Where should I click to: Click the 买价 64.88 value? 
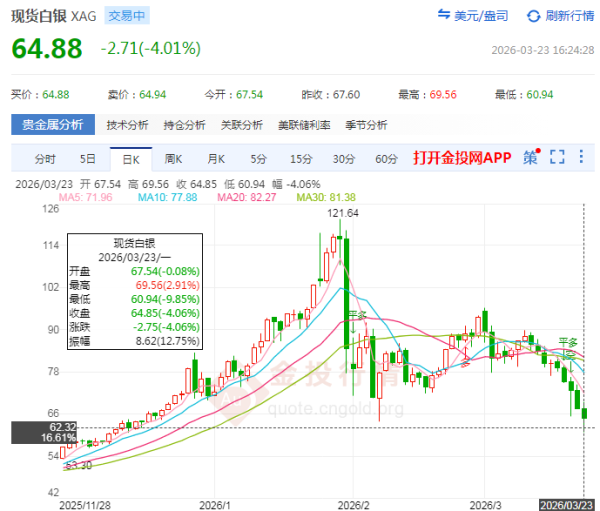click(x=55, y=95)
